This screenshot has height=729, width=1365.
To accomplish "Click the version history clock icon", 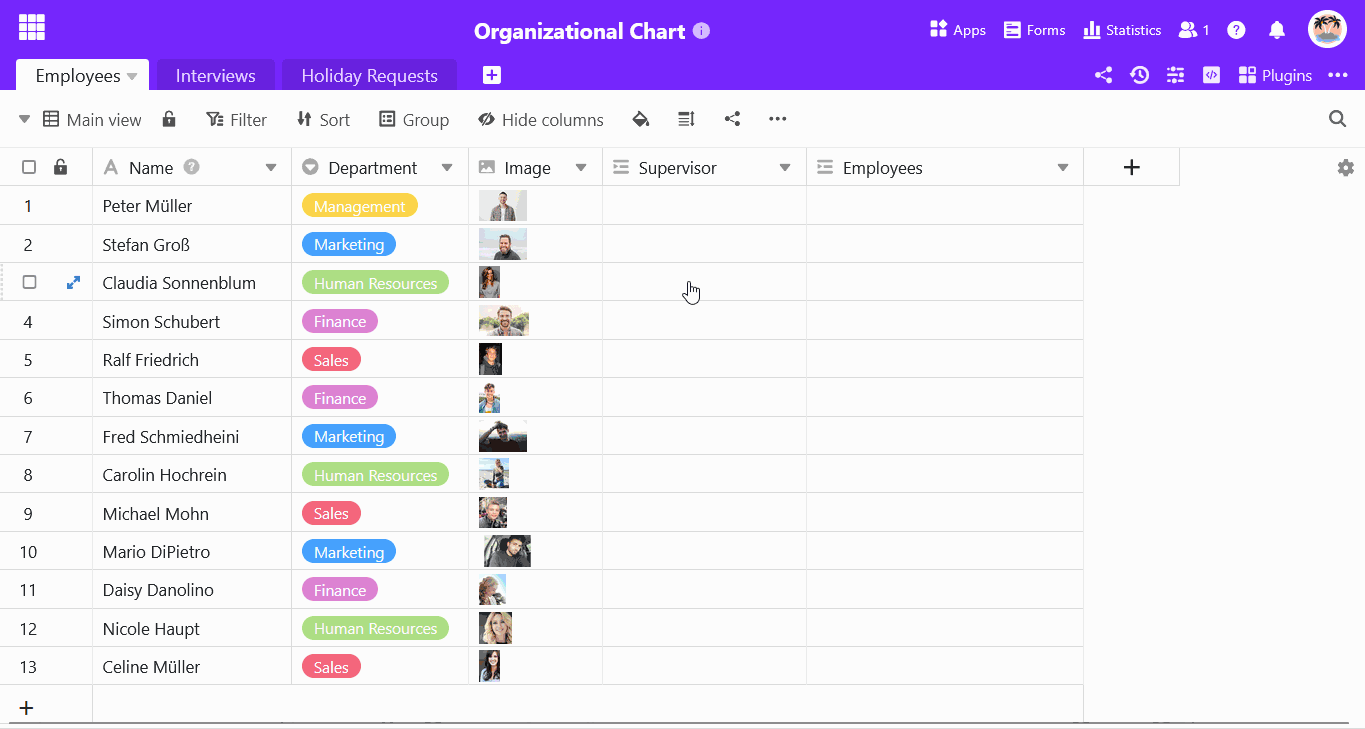I will [1139, 75].
